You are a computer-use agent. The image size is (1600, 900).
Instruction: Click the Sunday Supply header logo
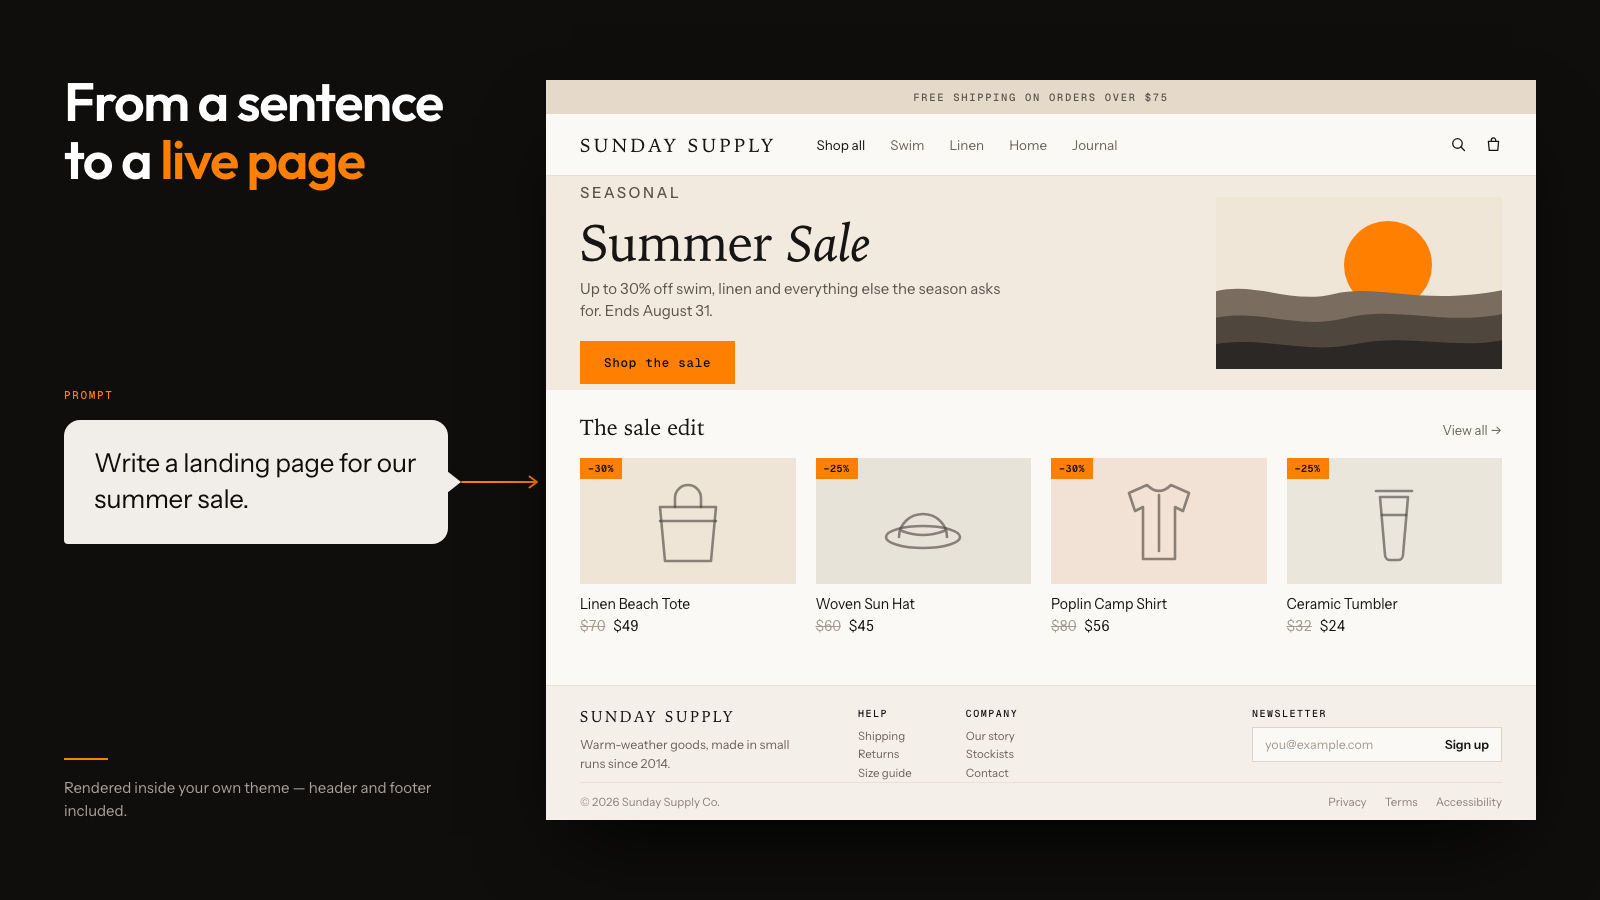pyautogui.click(x=677, y=146)
